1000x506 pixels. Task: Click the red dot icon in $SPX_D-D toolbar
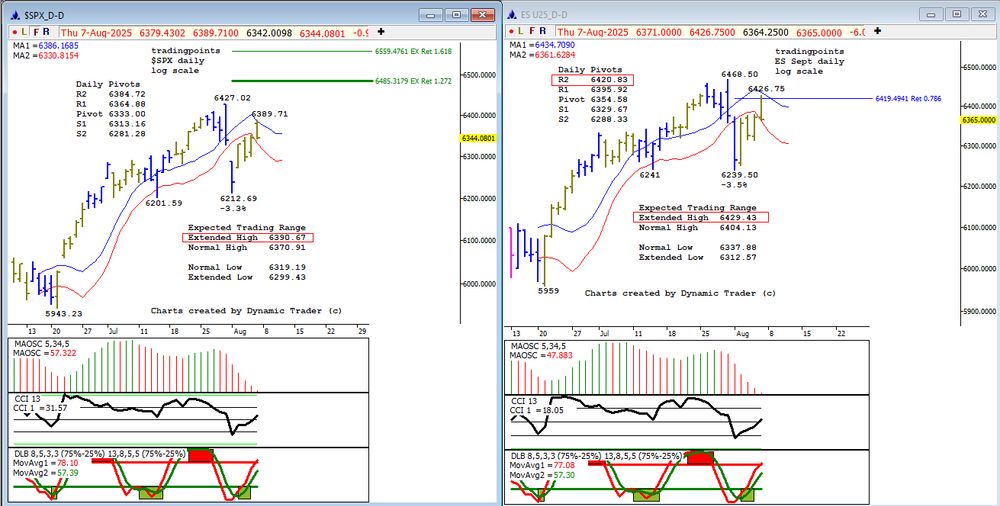tap(15, 31)
